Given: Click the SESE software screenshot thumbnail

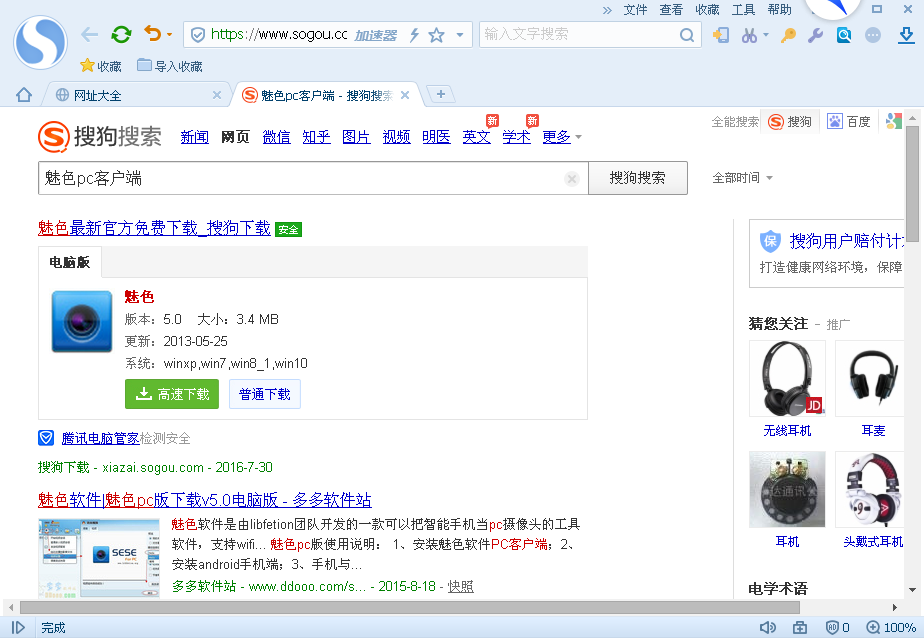Looking at the screenshot, I should pyautogui.click(x=99, y=558).
